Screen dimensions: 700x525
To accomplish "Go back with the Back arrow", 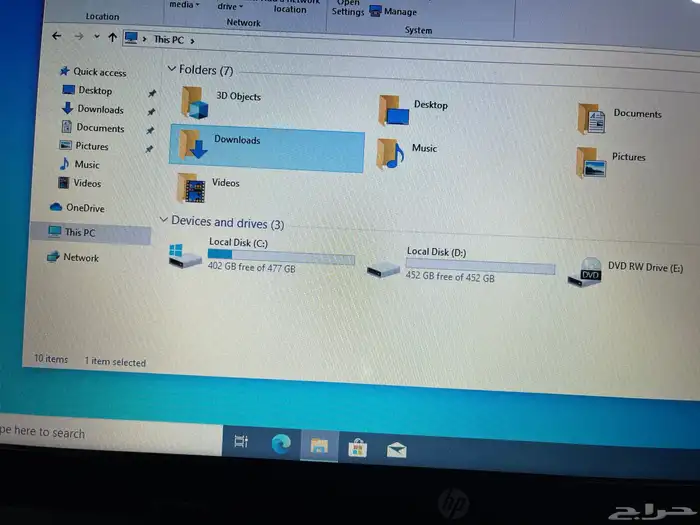I will click(x=56, y=36).
